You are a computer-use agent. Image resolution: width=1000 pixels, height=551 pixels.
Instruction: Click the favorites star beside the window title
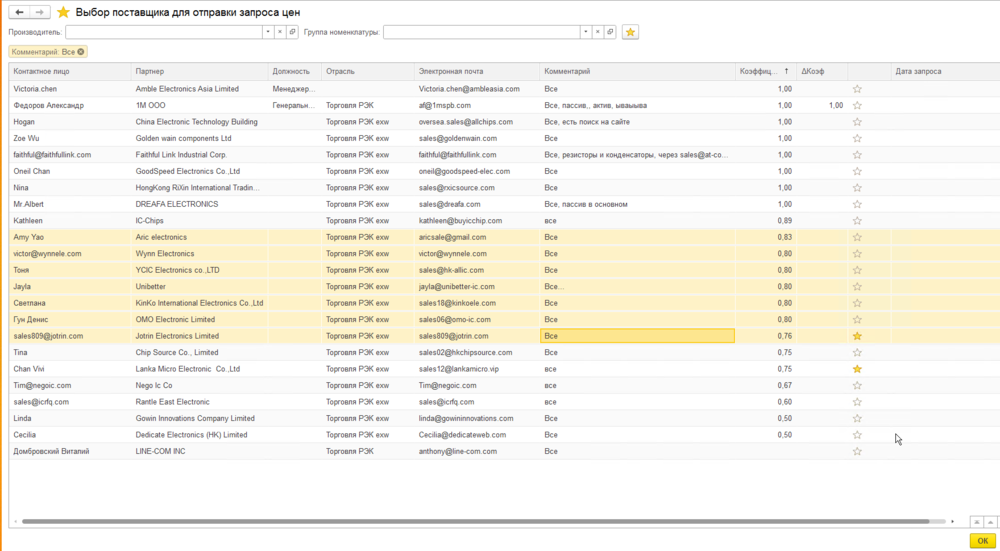63,12
